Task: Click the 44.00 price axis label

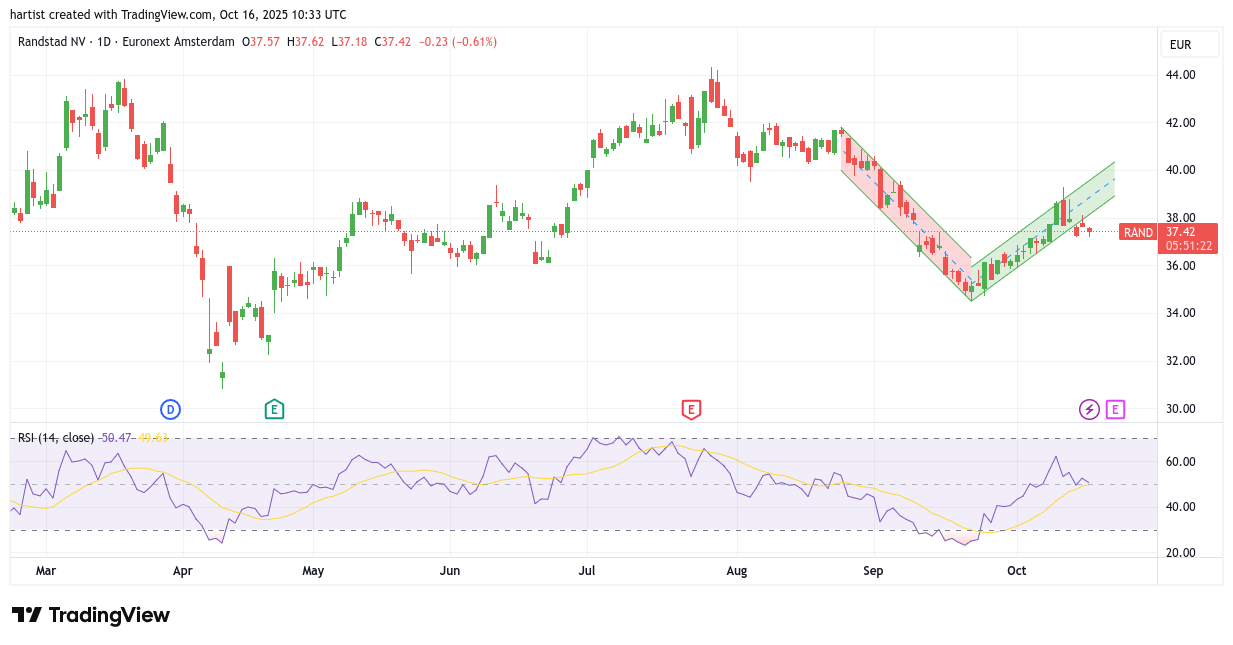Action: (x=1181, y=75)
